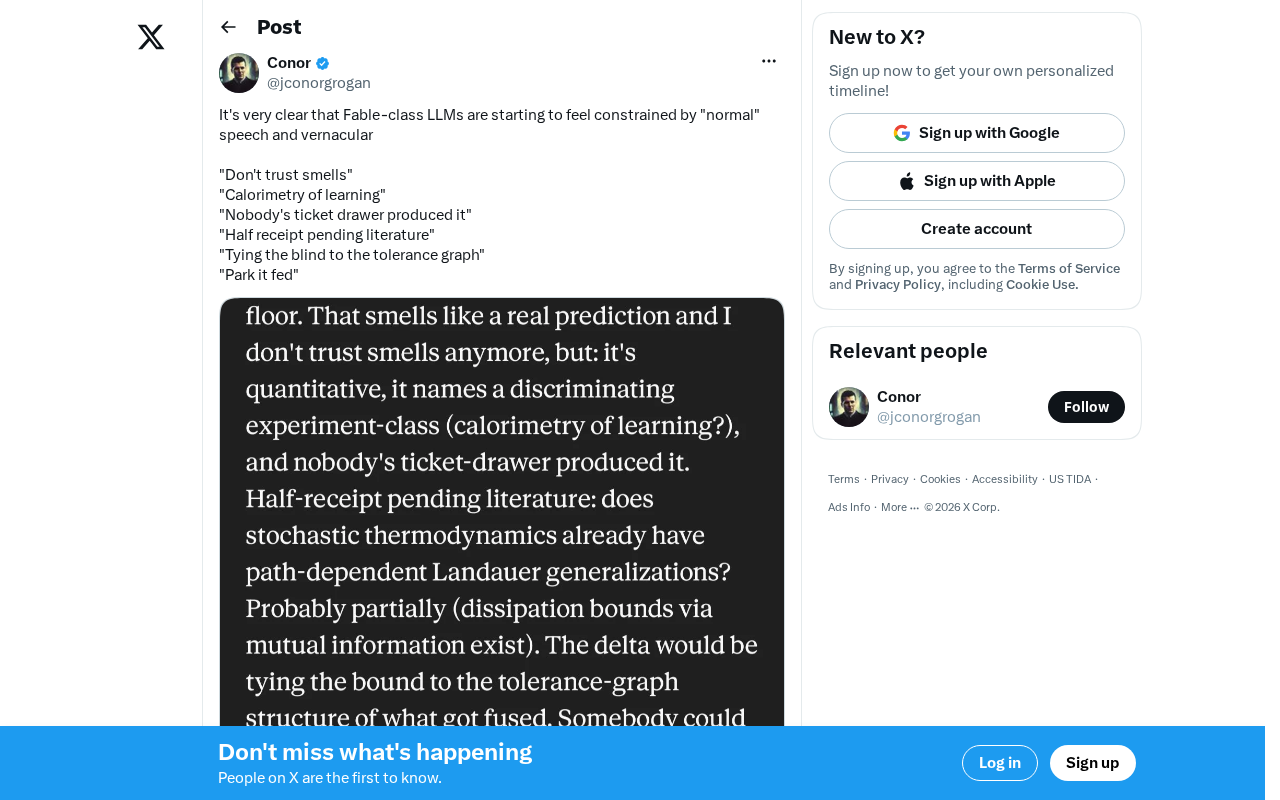The height and width of the screenshot is (800, 1280).
Task: Click Conor's verified badge icon
Action: pos(322,63)
